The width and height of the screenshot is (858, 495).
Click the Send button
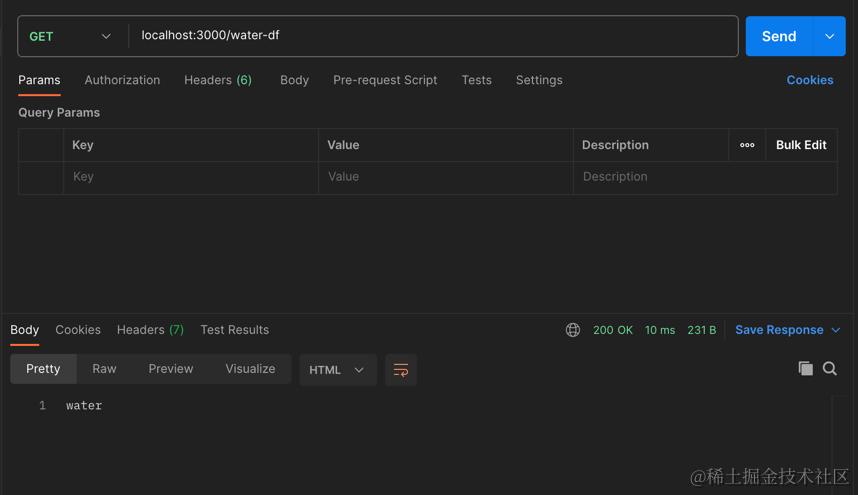pos(779,36)
